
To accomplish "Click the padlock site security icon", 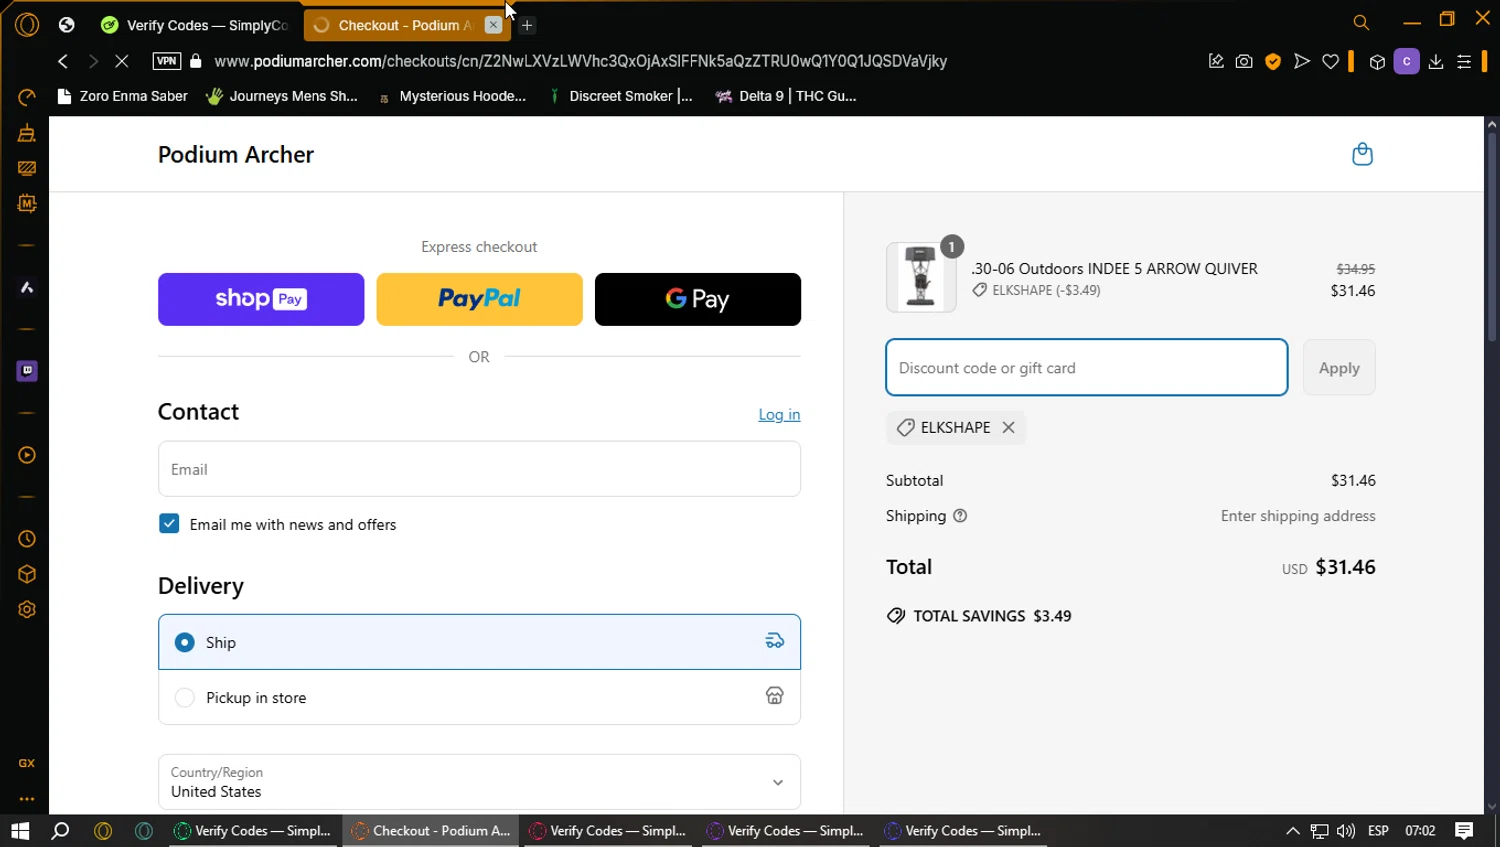I will pyautogui.click(x=196, y=61).
